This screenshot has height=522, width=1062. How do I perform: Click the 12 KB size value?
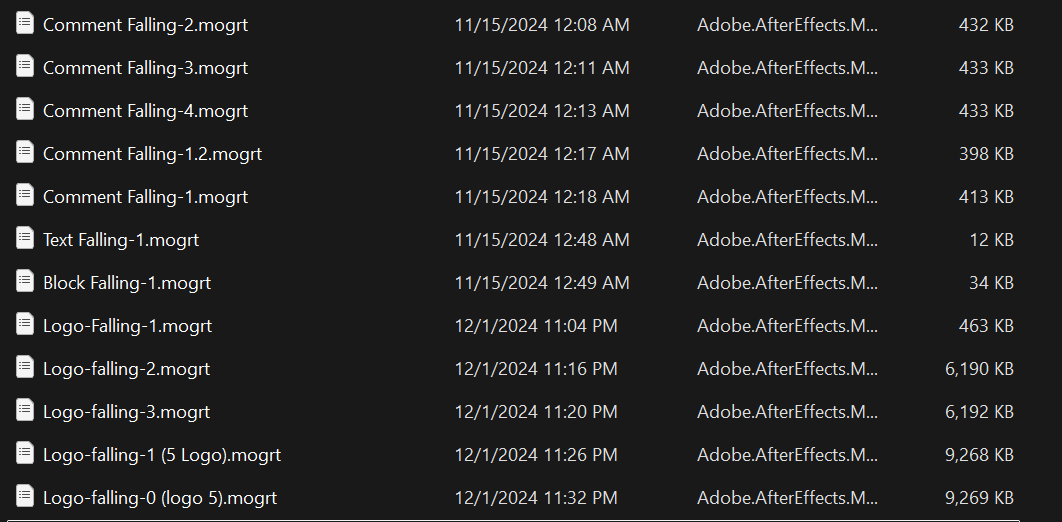pyautogui.click(x=992, y=240)
